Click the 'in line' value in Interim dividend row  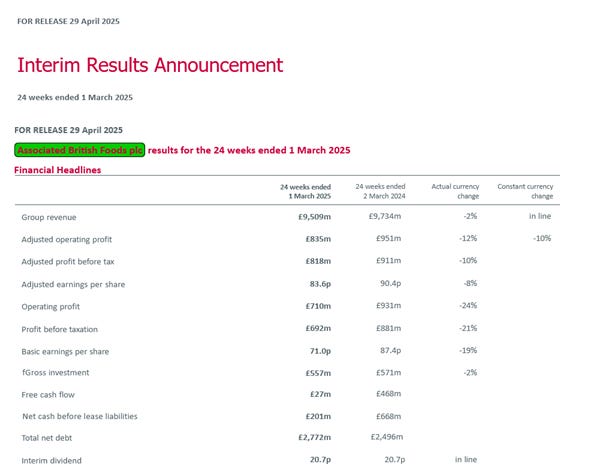click(466, 459)
